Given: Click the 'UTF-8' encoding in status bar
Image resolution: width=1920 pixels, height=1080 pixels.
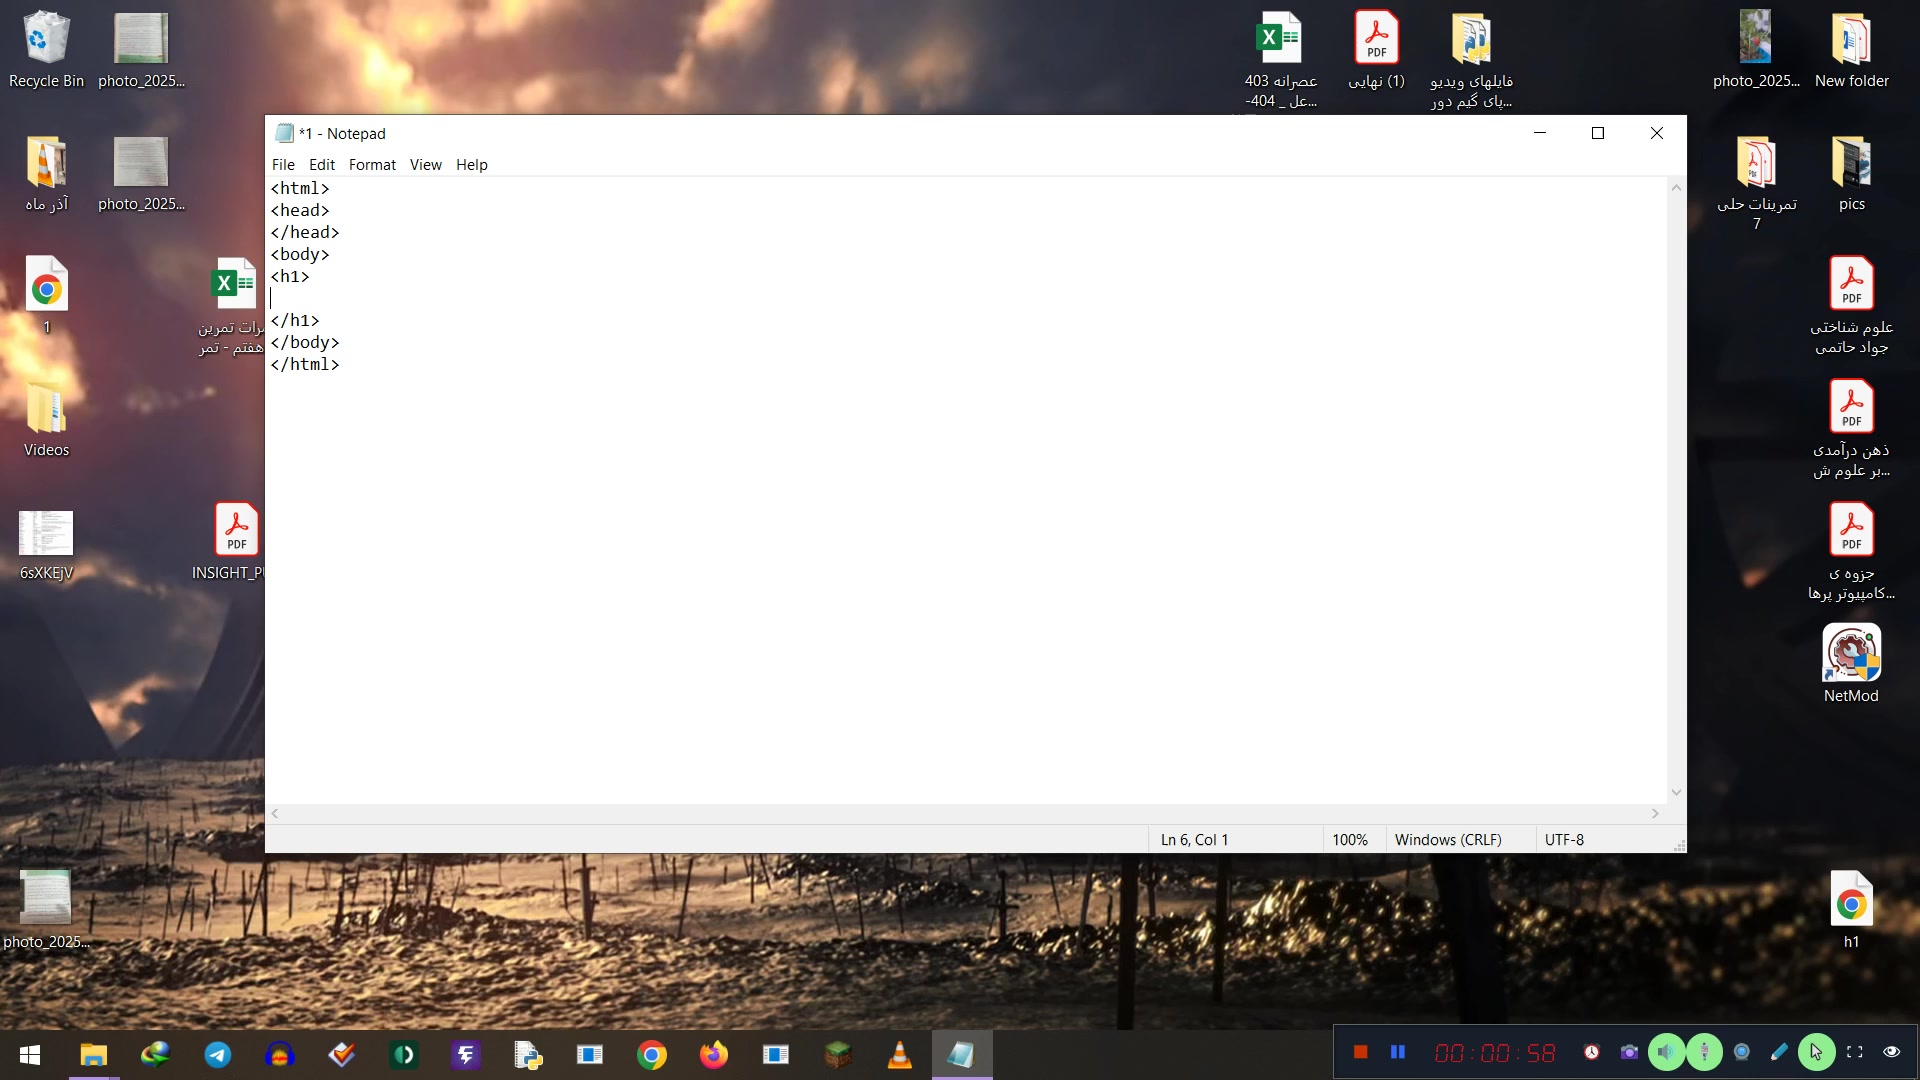Looking at the screenshot, I should pyautogui.click(x=1564, y=840).
